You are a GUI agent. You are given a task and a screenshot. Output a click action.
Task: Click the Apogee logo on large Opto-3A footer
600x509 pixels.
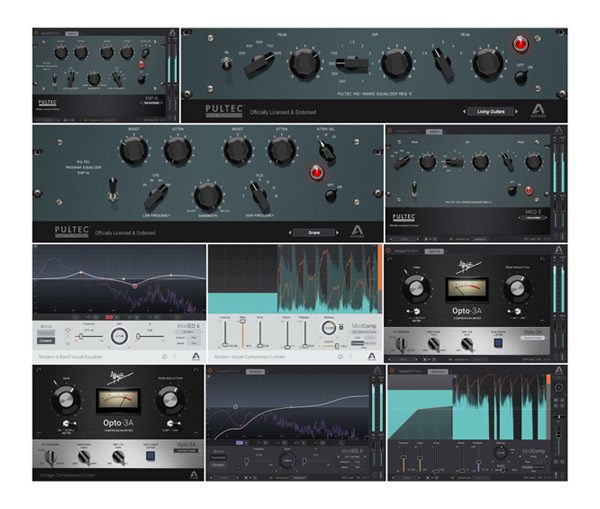[194, 475]
